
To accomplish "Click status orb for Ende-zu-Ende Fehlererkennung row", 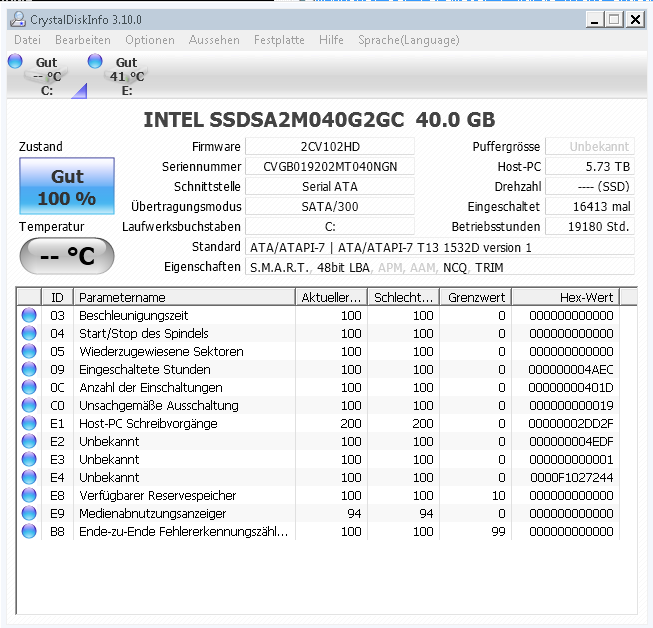I will click(29, 531).
